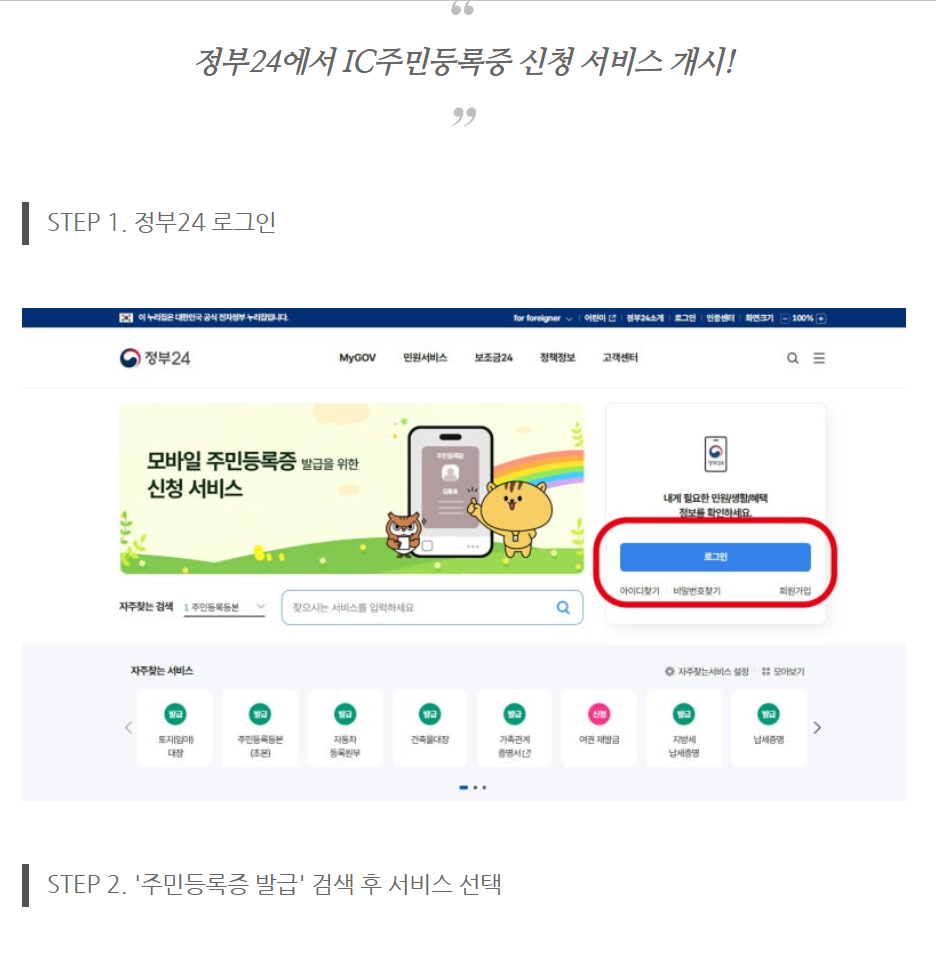Show previous services with left chevron
The image size is (936, 966).
point(128,728)
